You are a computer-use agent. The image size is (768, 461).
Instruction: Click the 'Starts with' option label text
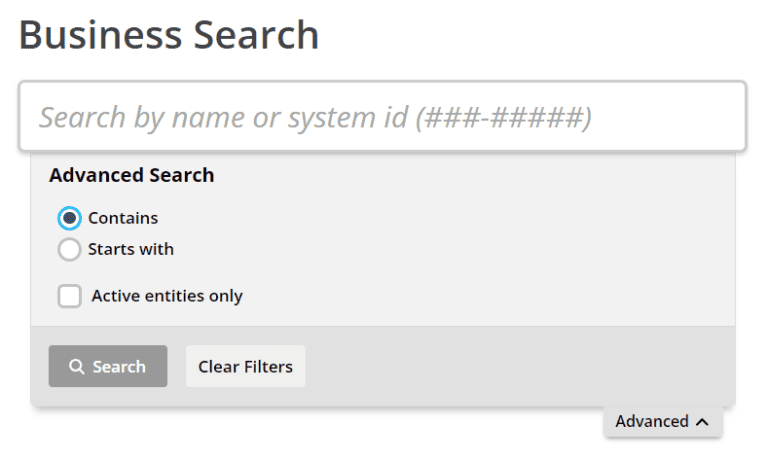131,250
